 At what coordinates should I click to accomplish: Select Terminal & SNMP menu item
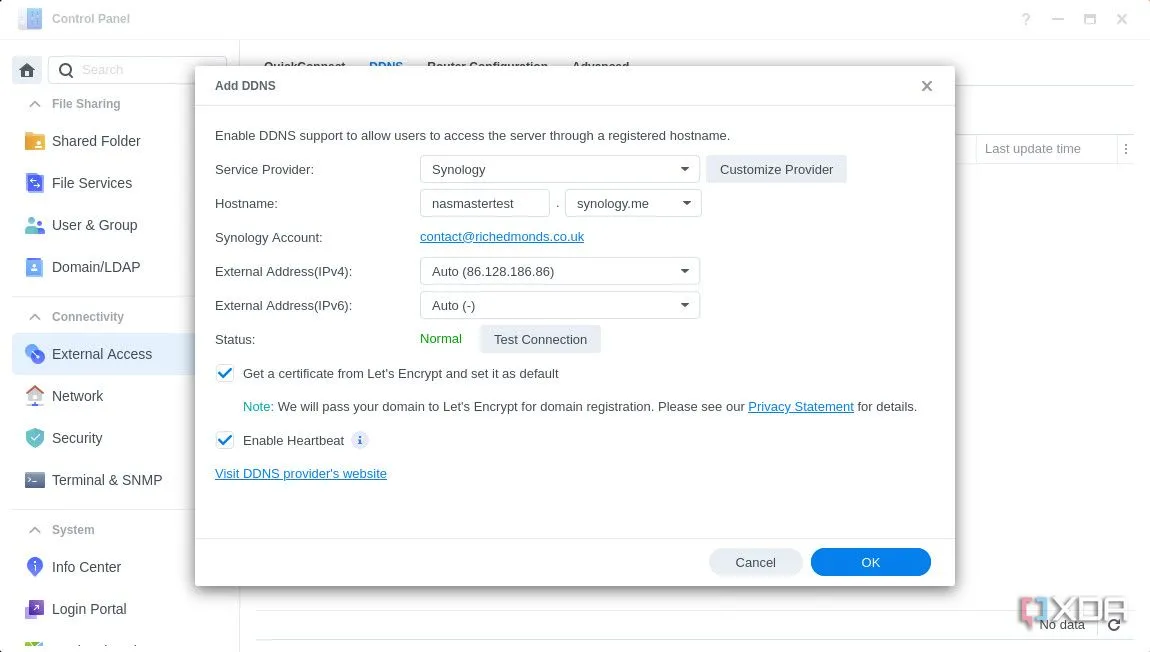103,480
